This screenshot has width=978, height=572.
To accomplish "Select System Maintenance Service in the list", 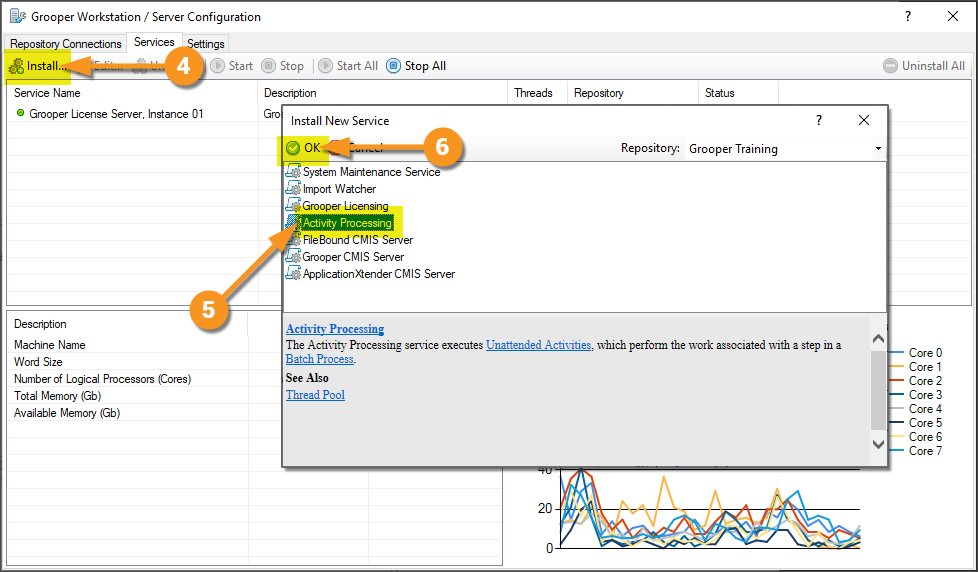I will (371, 172).
